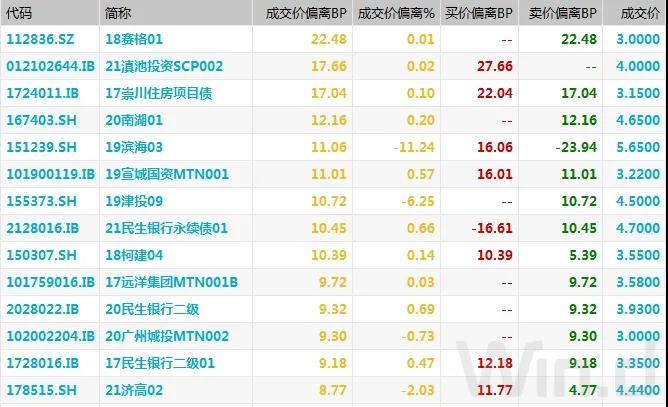
Task: Click 卖价偏离BP value 5.39
Action: click(x=583, y=255)
